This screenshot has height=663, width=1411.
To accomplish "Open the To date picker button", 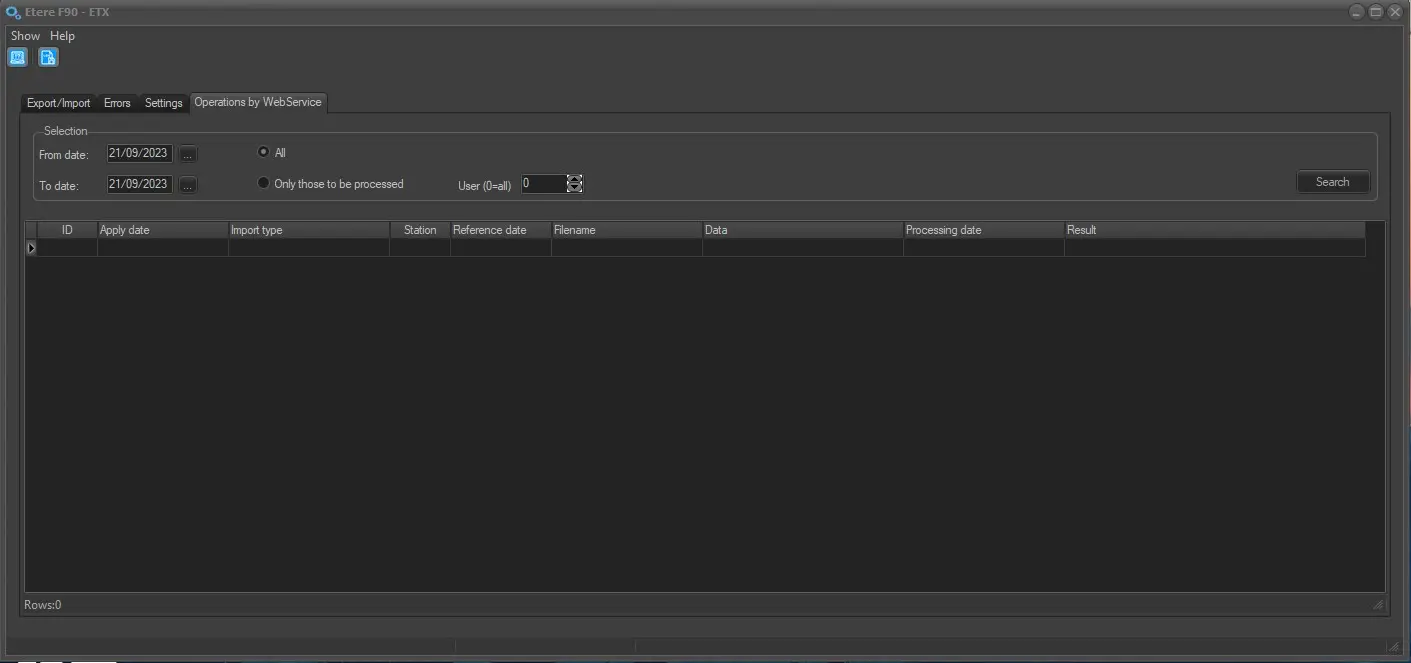I will tap(188, 185).
